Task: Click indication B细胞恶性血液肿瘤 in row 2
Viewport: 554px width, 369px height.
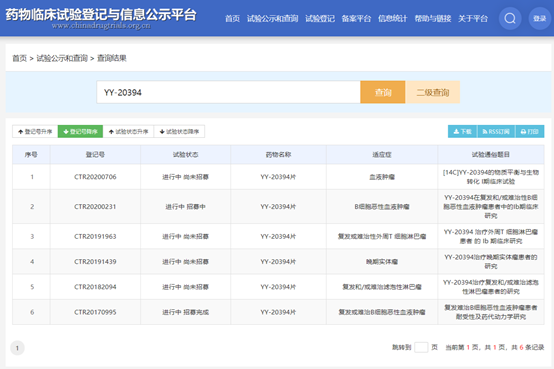Action: (x=382, y=206)
